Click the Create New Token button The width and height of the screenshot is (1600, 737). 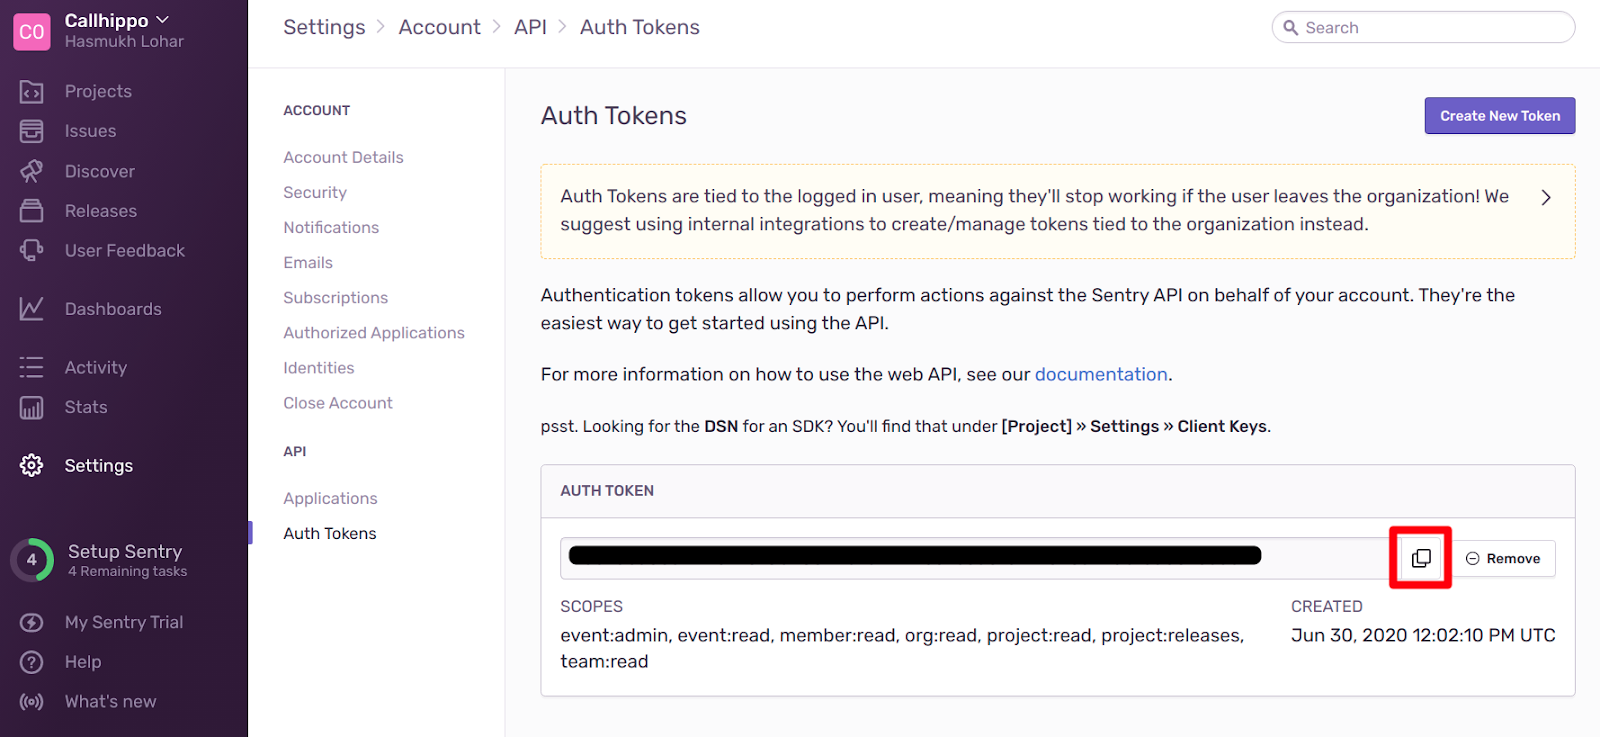(1500, 116)
